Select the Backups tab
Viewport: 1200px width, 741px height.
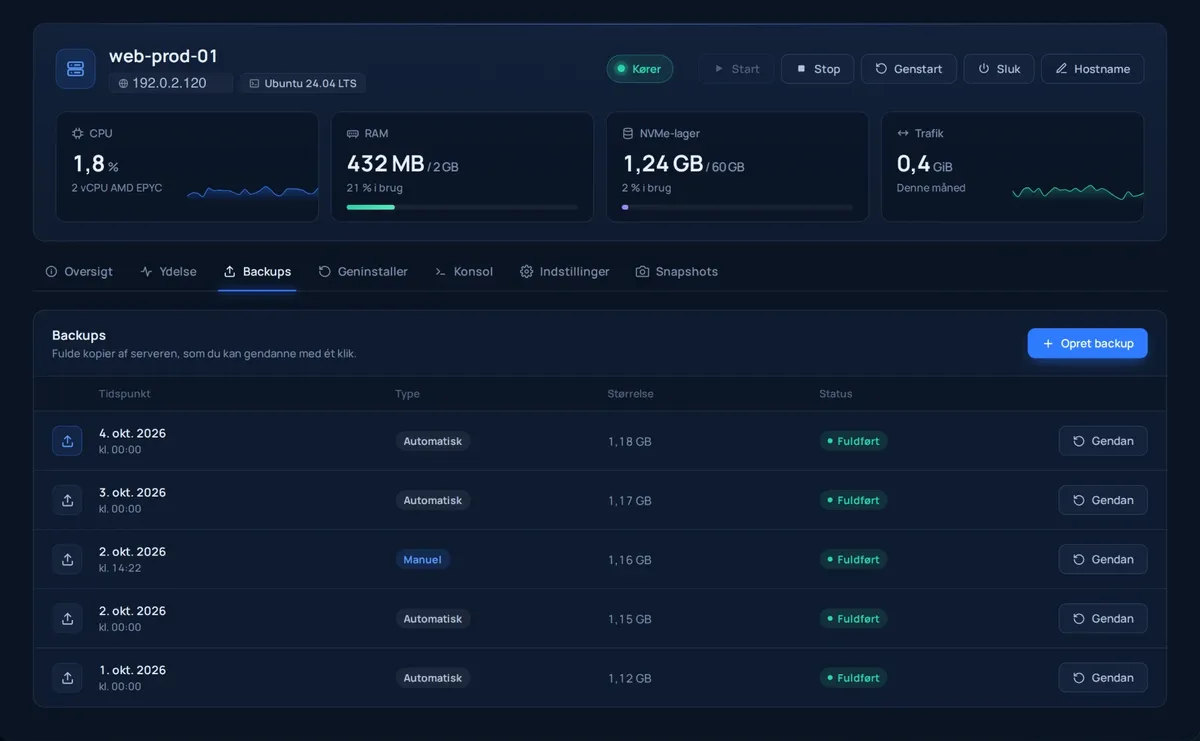tap(257, 272)
